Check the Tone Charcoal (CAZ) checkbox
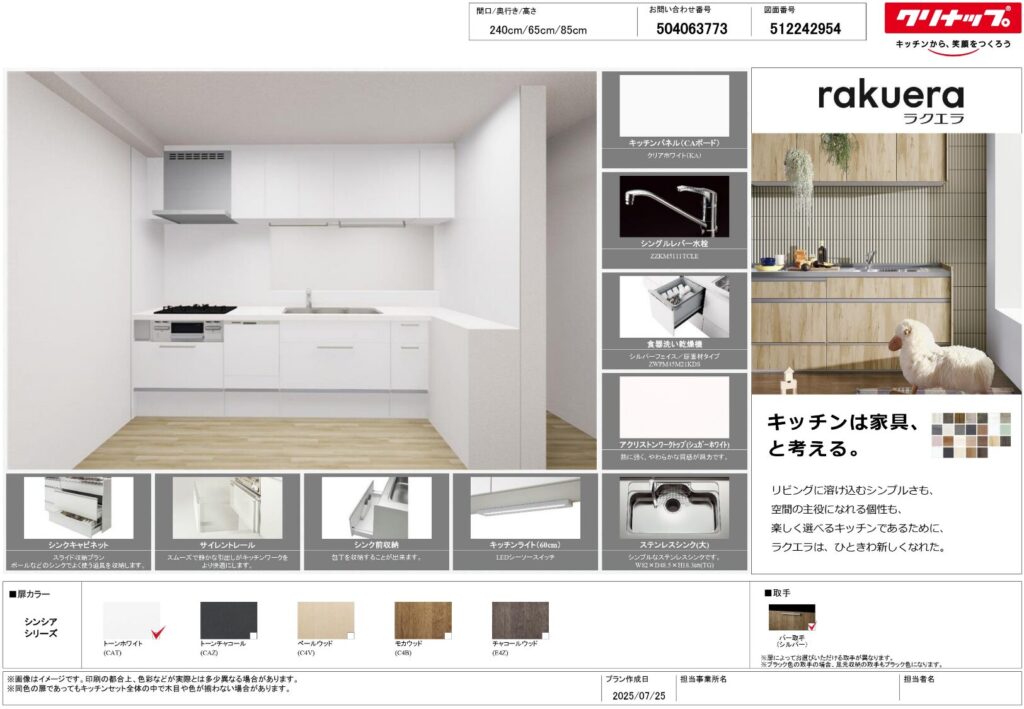This screenshot has width=1024, height=709. click(253, 635)
